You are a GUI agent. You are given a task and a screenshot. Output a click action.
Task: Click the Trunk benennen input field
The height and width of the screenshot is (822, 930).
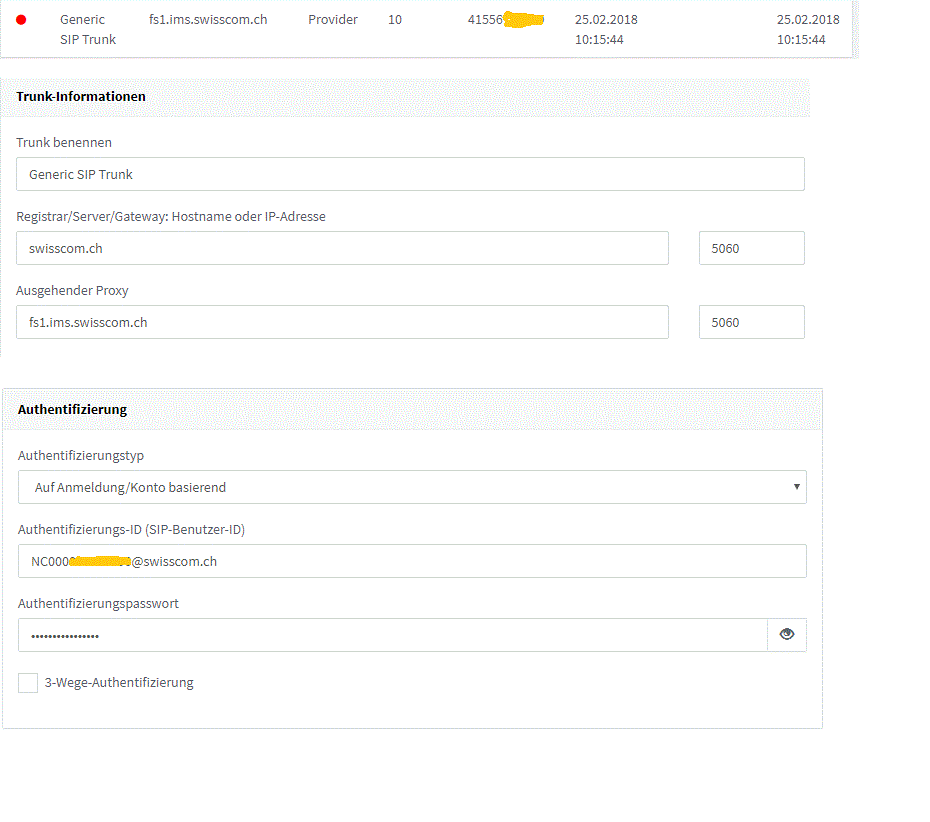pyautogui.click(x=410, y=174)
